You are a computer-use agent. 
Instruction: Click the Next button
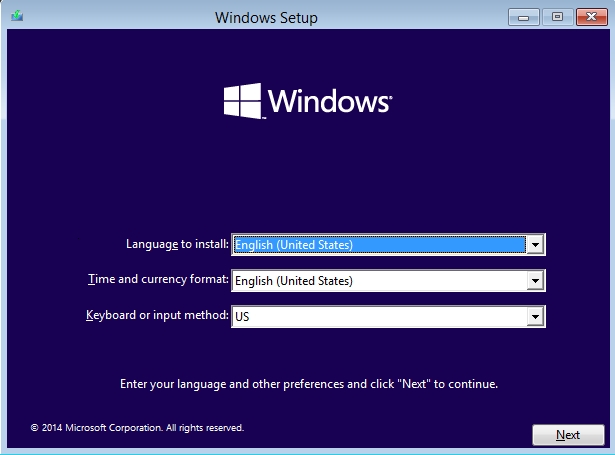click(568, 435)
